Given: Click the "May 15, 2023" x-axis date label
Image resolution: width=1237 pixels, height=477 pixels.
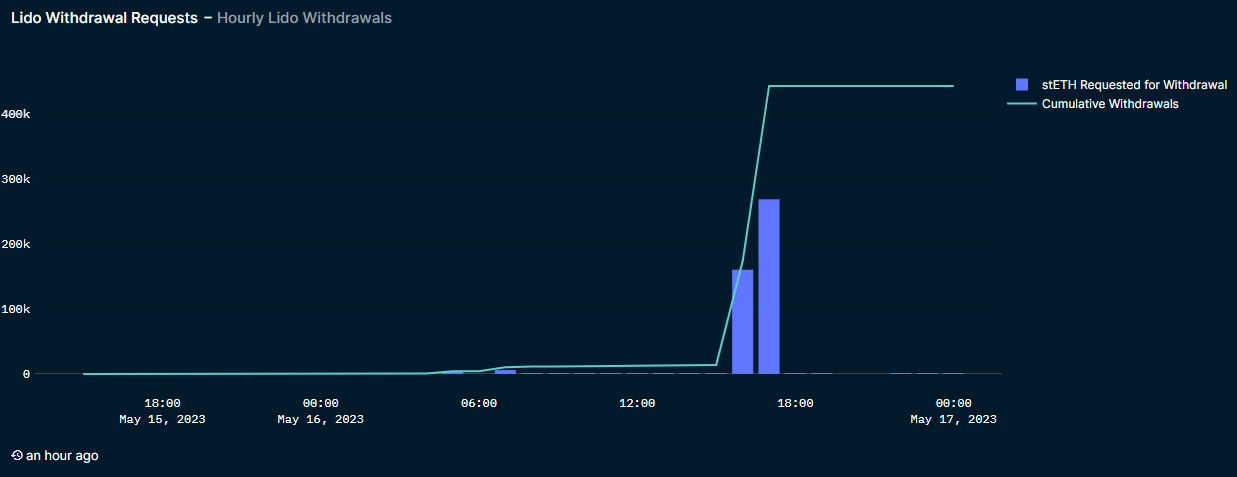Looking at the screenshot, I should 162,419.
